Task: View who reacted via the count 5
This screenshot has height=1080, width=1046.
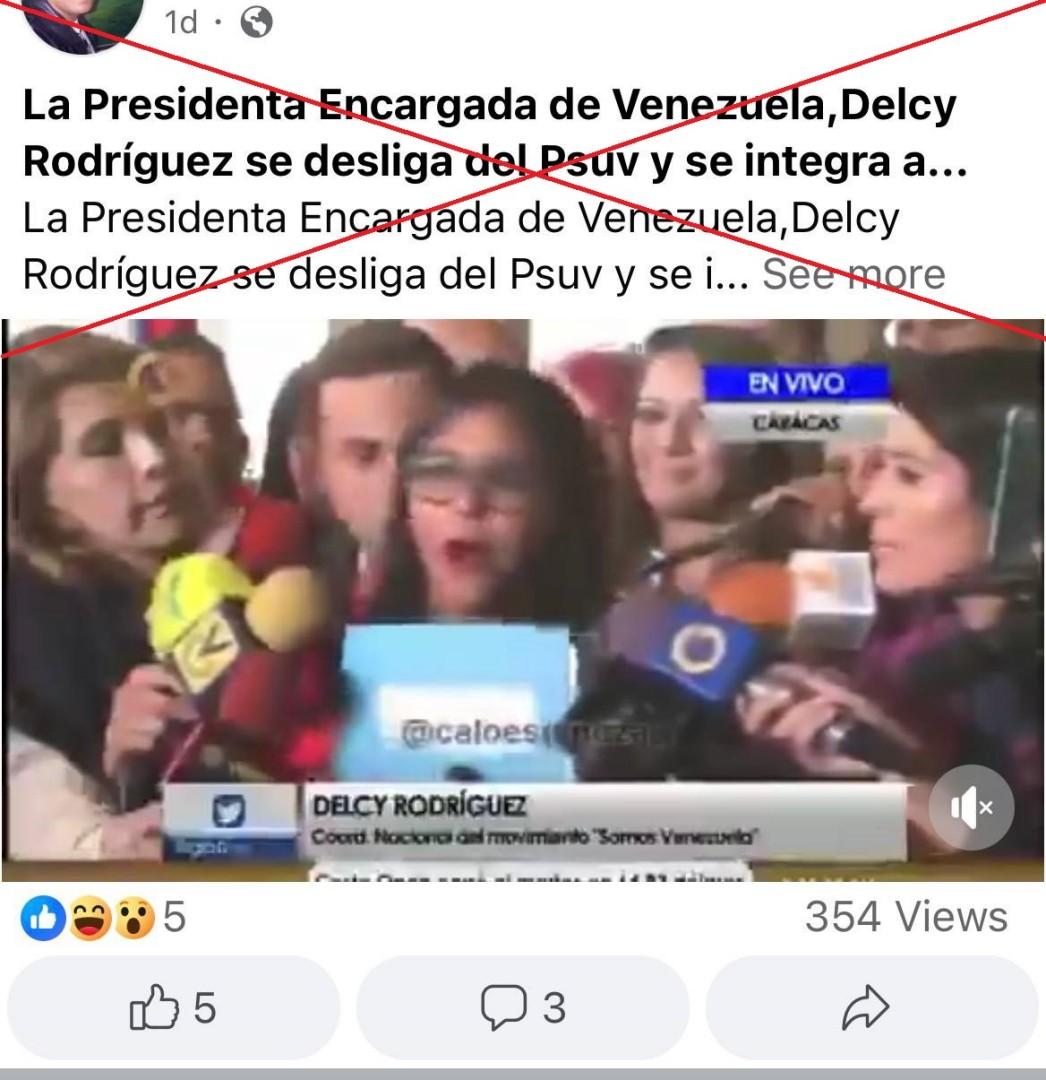Action: coord(174,917)
